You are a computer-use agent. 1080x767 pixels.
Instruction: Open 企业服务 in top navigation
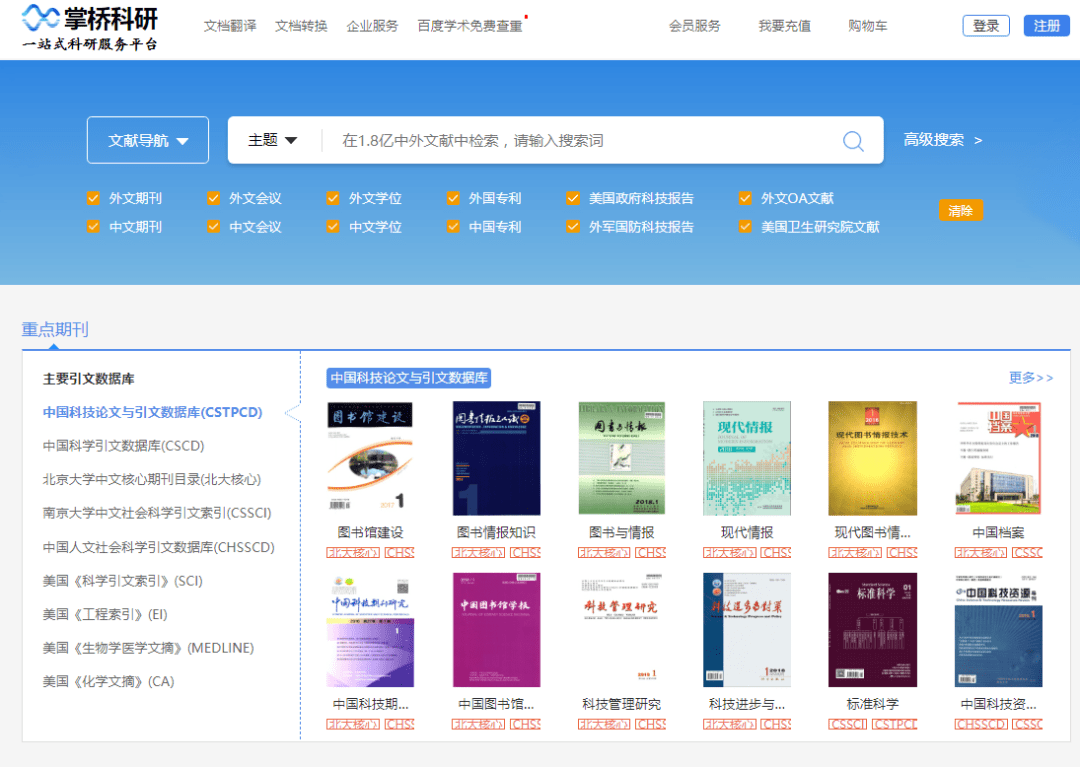tap(372, 26)
